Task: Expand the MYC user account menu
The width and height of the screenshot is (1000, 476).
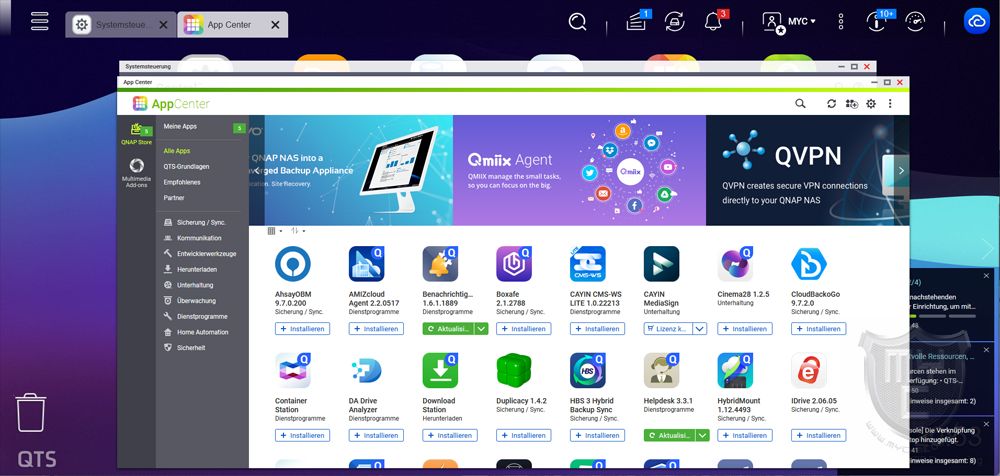Action: tap(790, 22)
